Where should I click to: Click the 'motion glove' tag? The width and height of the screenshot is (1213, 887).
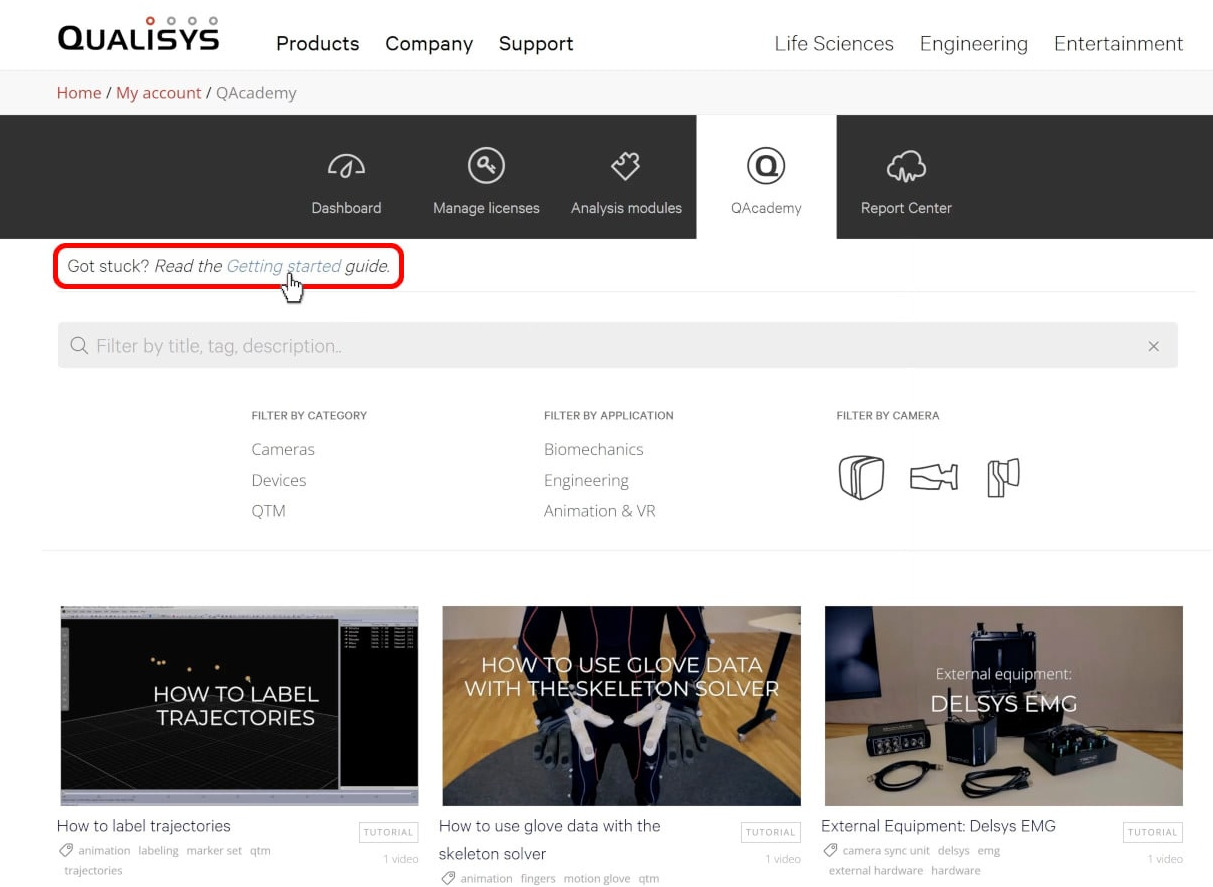point(596,878)
